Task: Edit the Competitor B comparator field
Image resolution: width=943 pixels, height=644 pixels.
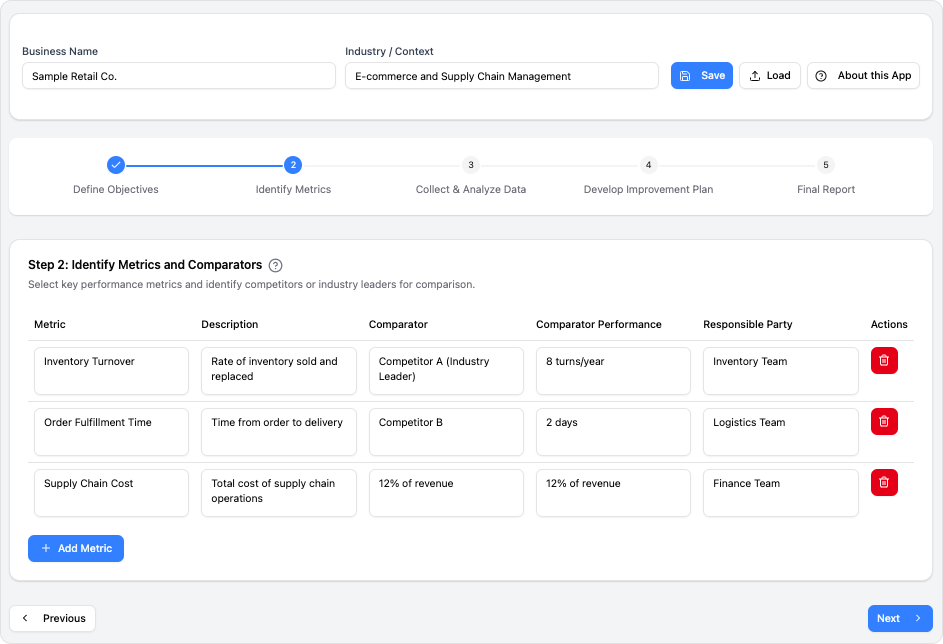Action: point(446,432)
